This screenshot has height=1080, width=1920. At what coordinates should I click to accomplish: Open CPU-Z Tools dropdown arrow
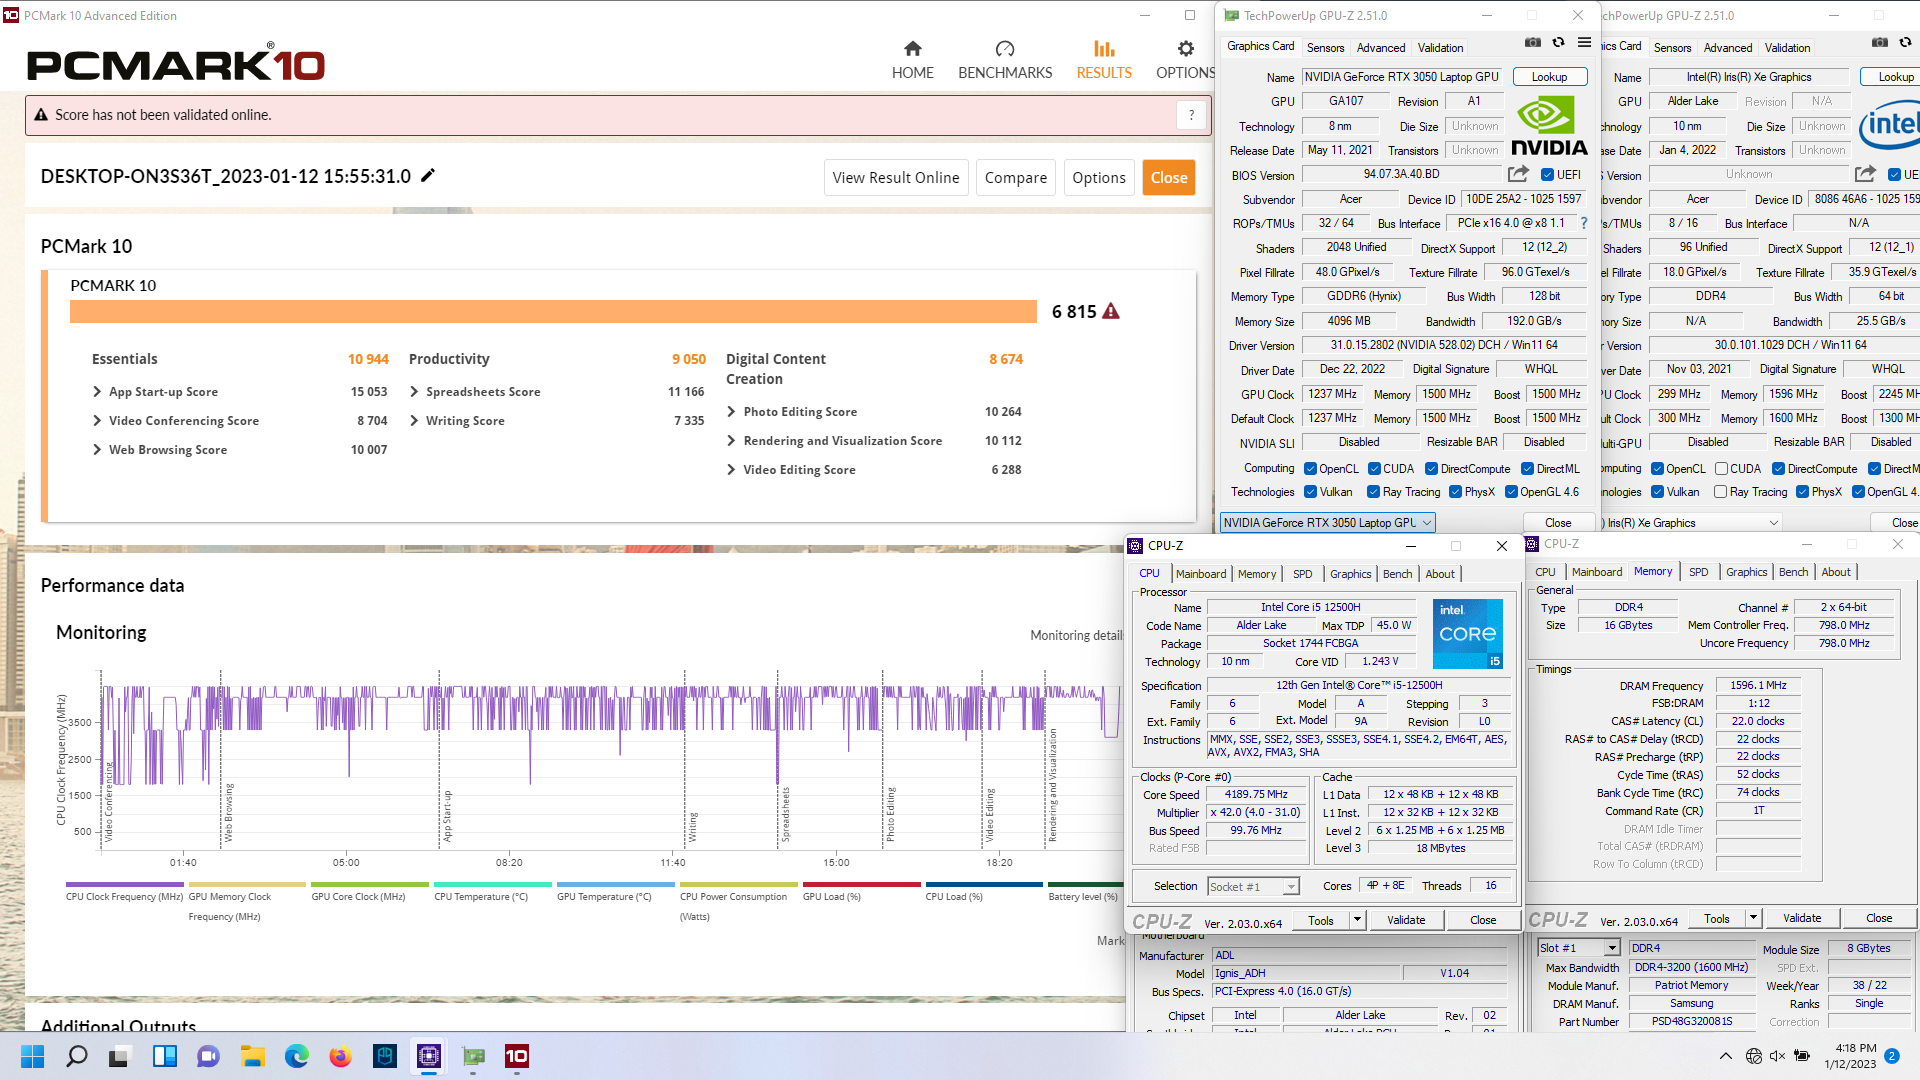click(1357, 920)
